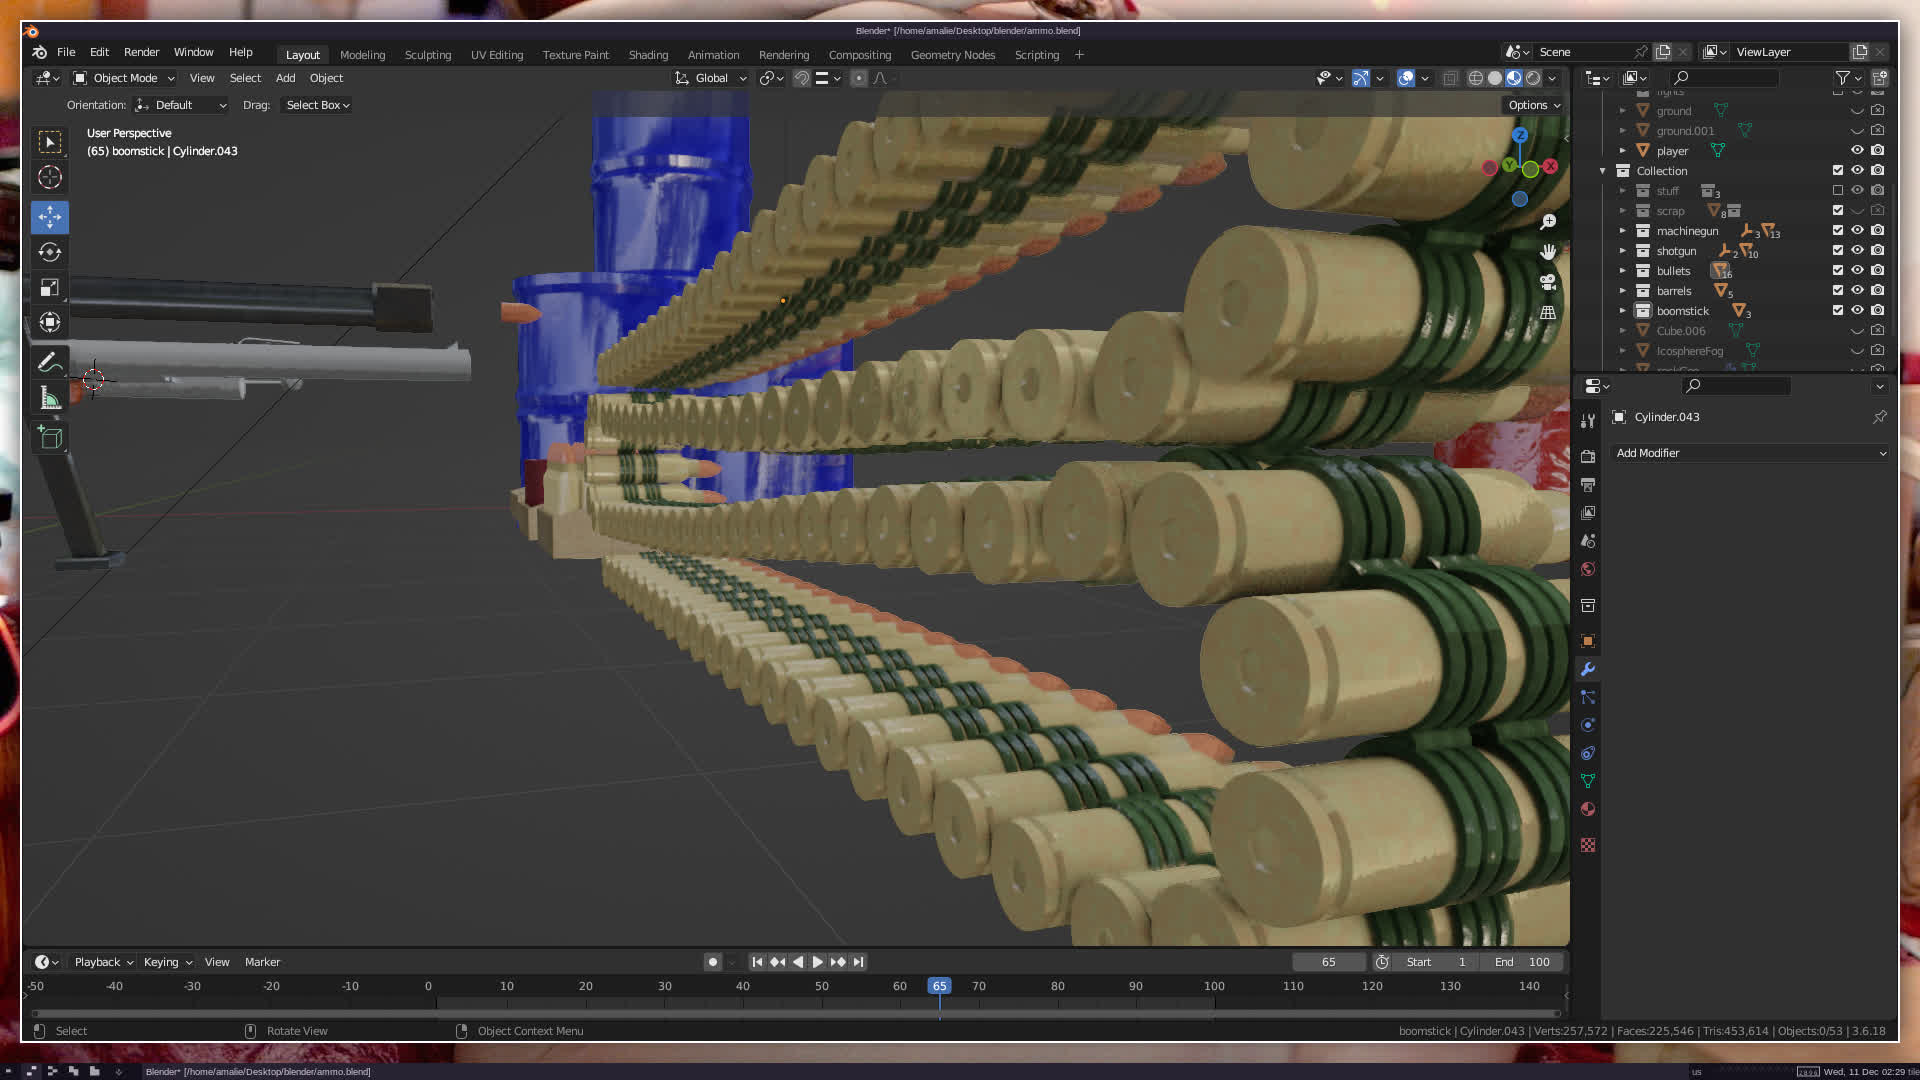The image size is (1920, 1080).
Task: Select the Annotate pencil tool
Action: [x=49, y=363]
